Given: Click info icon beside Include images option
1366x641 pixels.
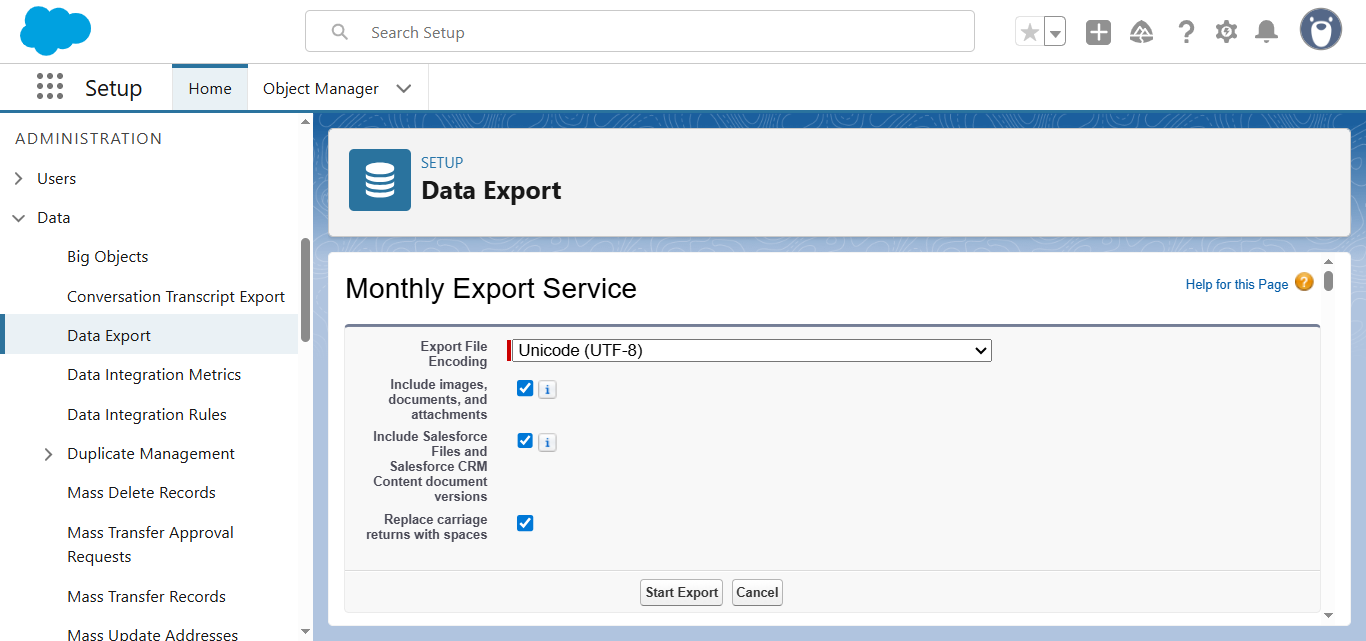Looking at the screenshot, I should 547,389.
